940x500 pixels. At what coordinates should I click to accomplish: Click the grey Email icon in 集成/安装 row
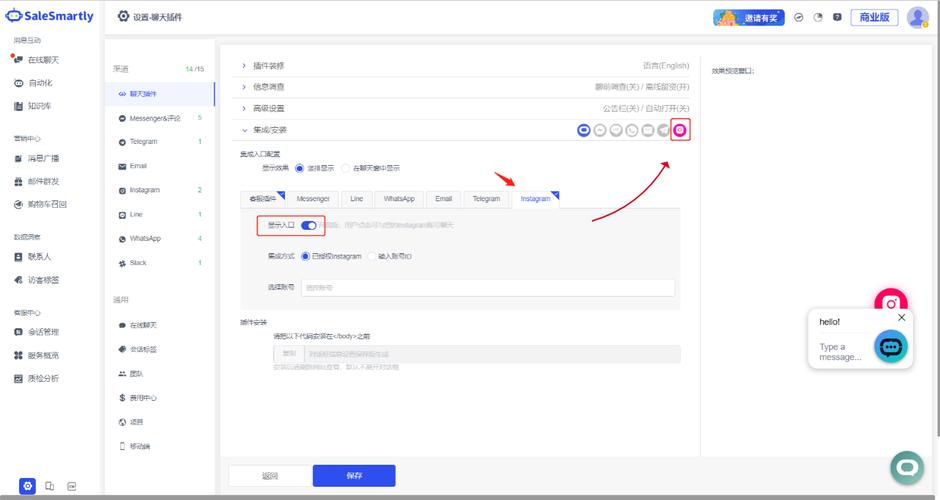pyautogui.click(x=648, y=130)
